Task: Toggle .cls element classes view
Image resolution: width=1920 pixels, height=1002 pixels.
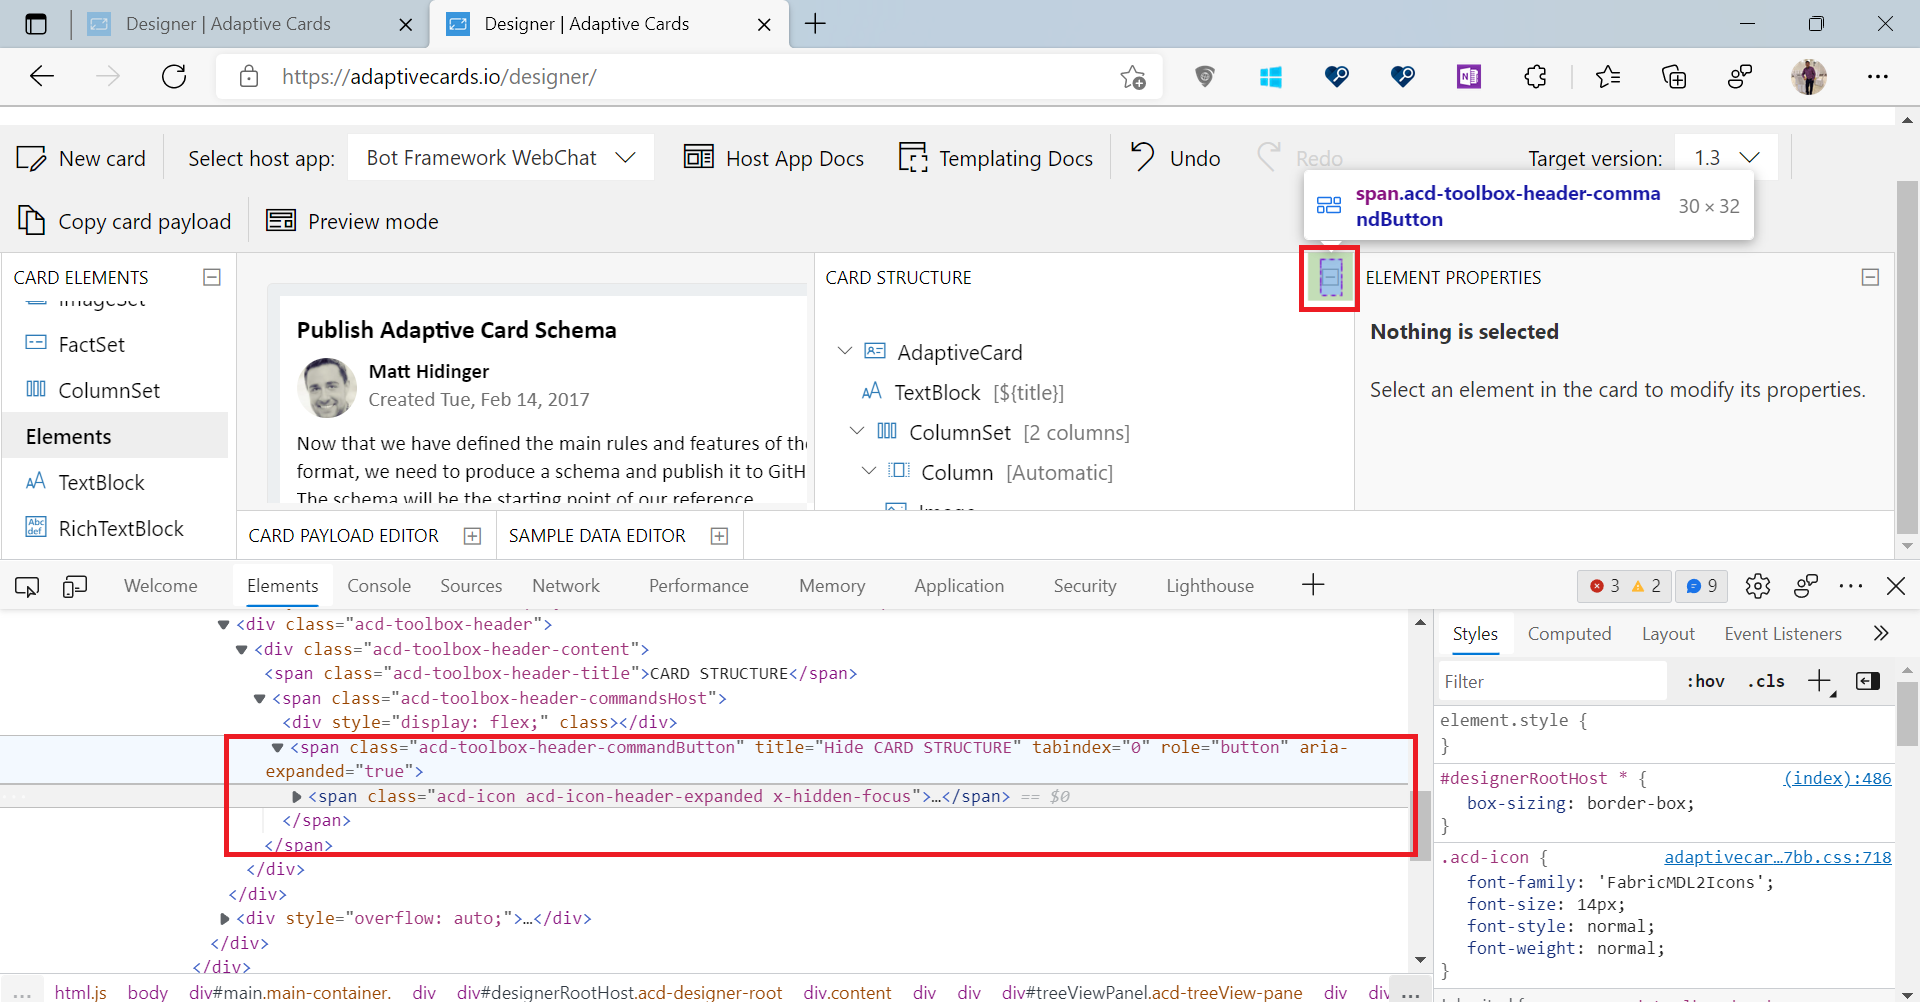Action: pyautogui.click(x=1766, y=681)
